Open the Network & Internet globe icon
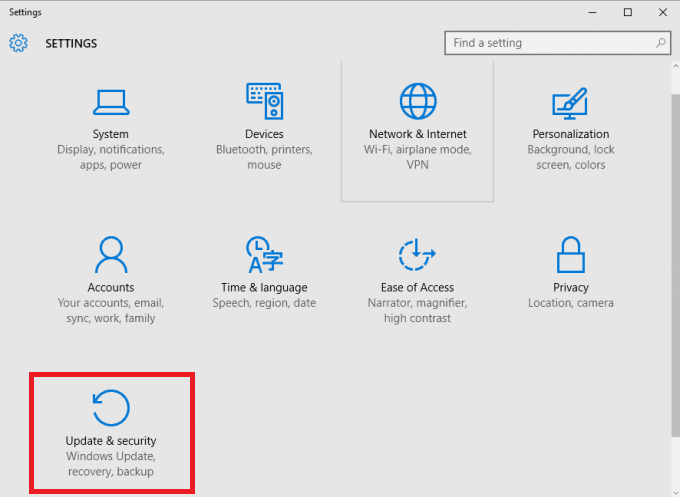 pyautogui.click(x=418, y=101)
